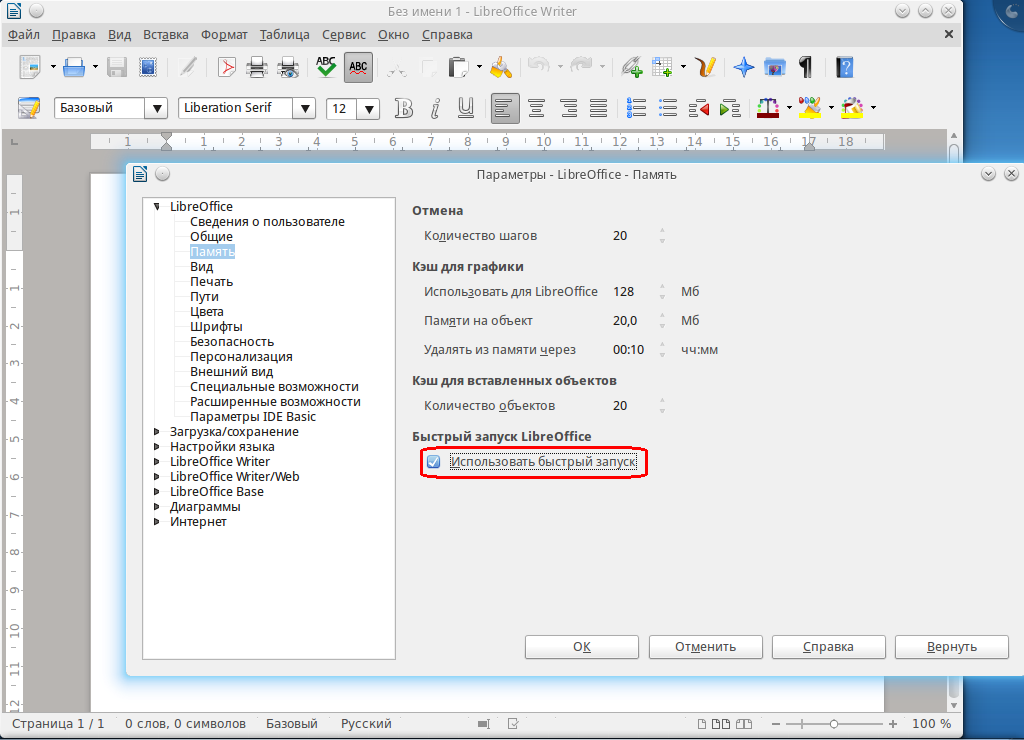This screenshot has height=740, width=1024.
Task: Click the Underline formatting icon
Action: tap(465, 108)
